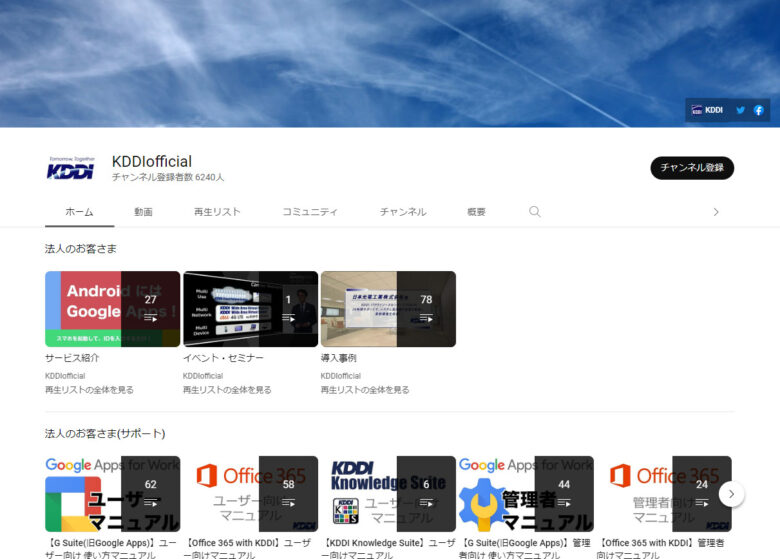This screenshot has height=559, width=780.
Task: Click the KDDI channel avatar logo
Action: click(x=71, y=168)
